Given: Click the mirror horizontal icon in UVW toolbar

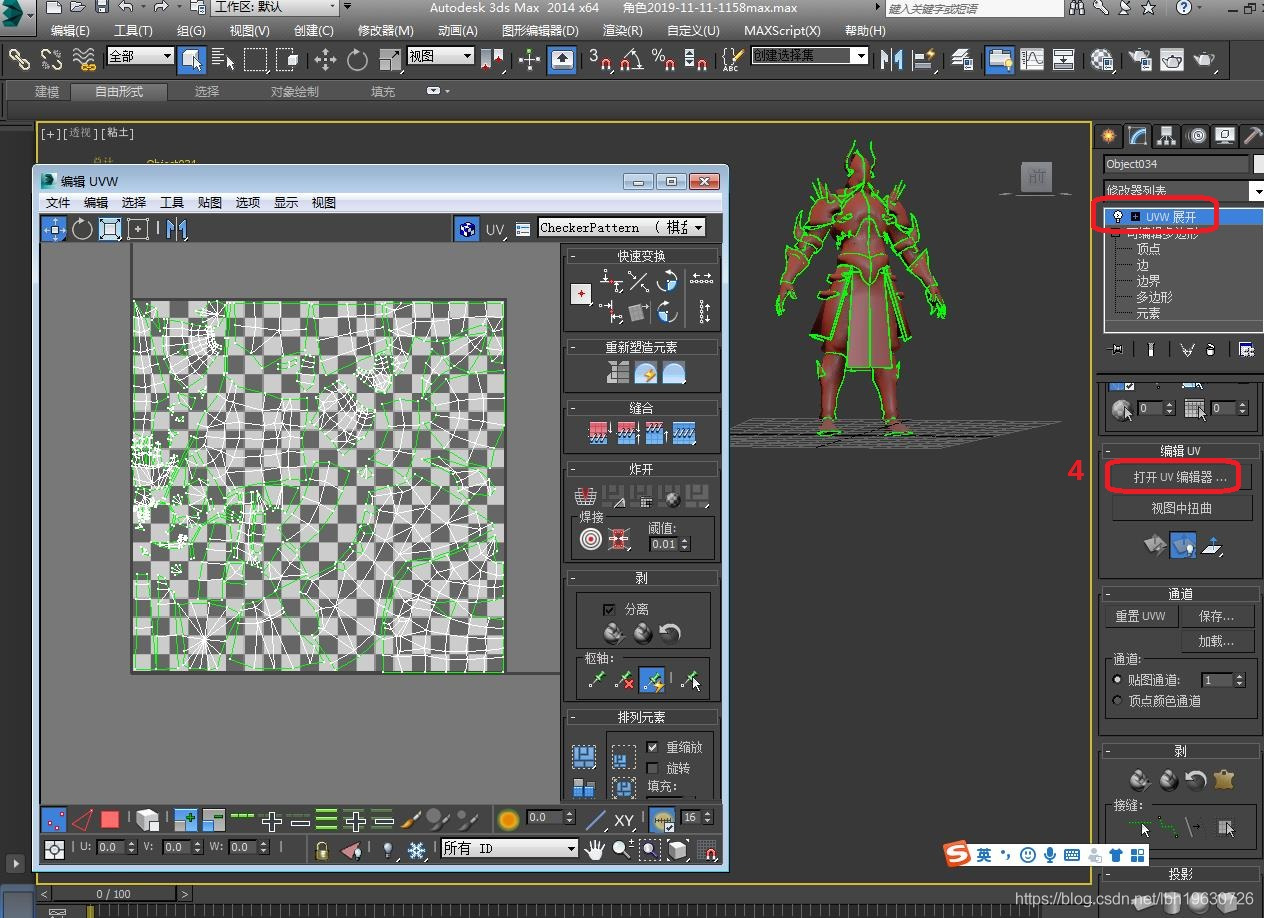Looking at the screenshot, I should pos(177,229).
